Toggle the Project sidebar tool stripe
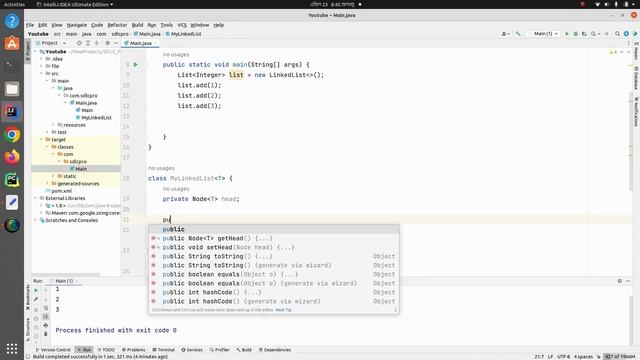Viewport: 640px width, 360px height. coord(28,50)
